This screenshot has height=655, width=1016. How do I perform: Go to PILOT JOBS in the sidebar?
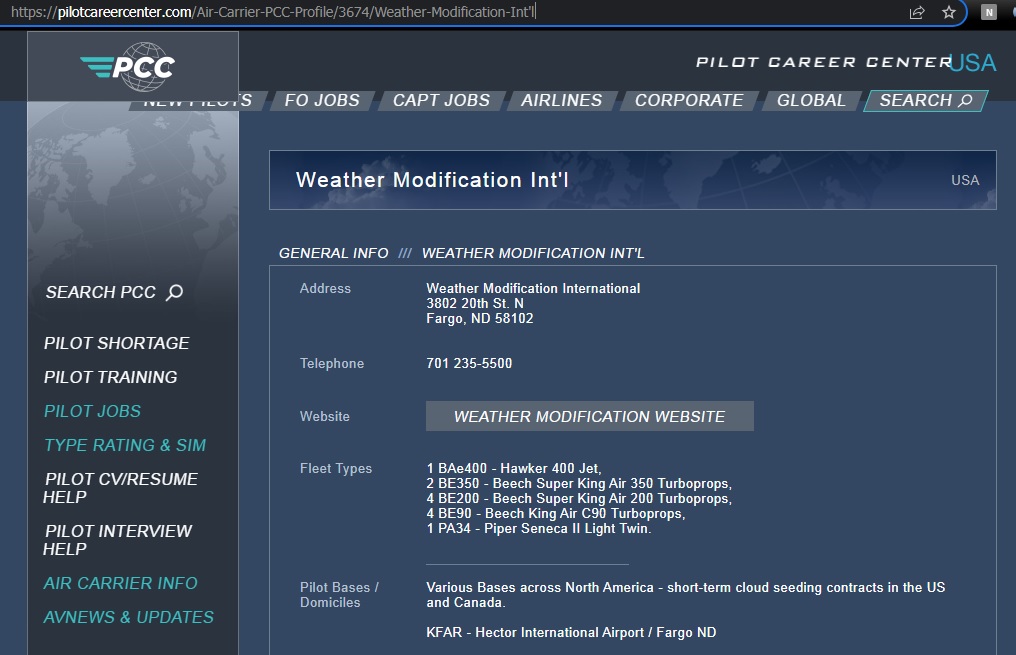pyautogui.click(x=92, y=411)
